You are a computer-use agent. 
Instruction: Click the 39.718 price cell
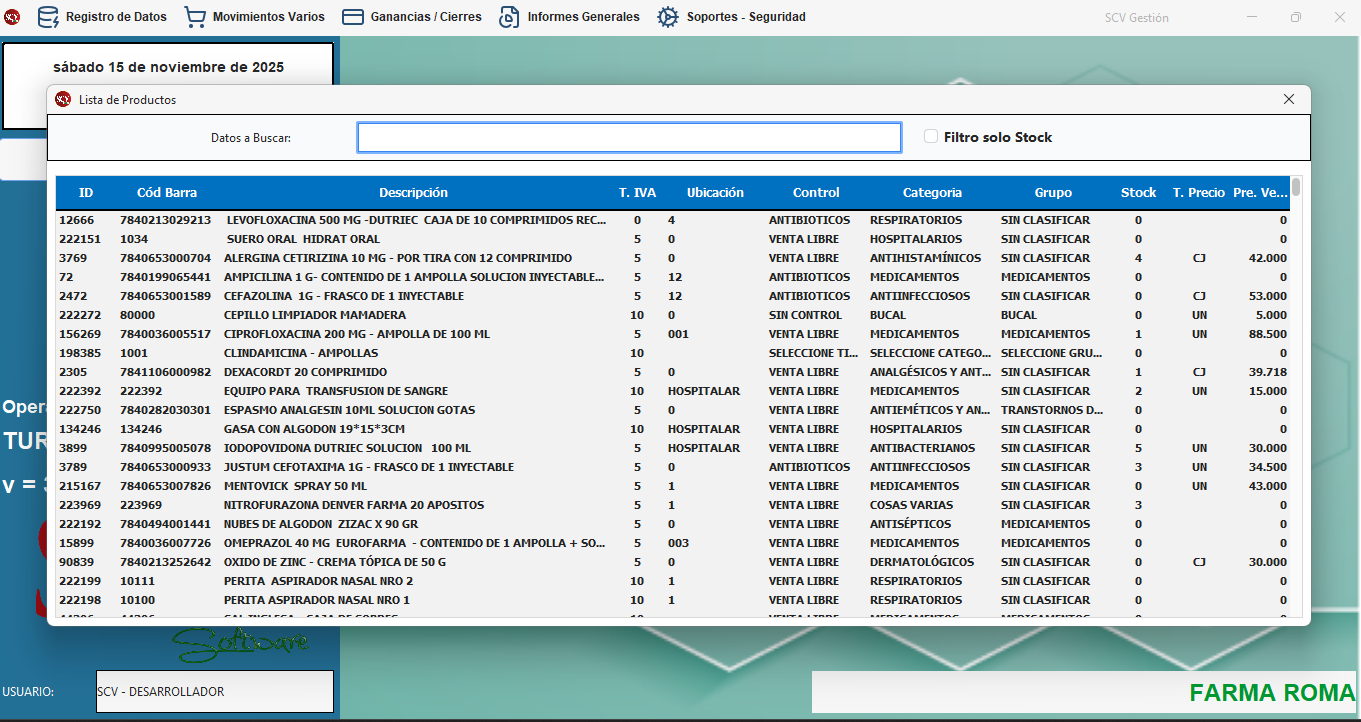pyautogui.click(x=1266, y=372)
